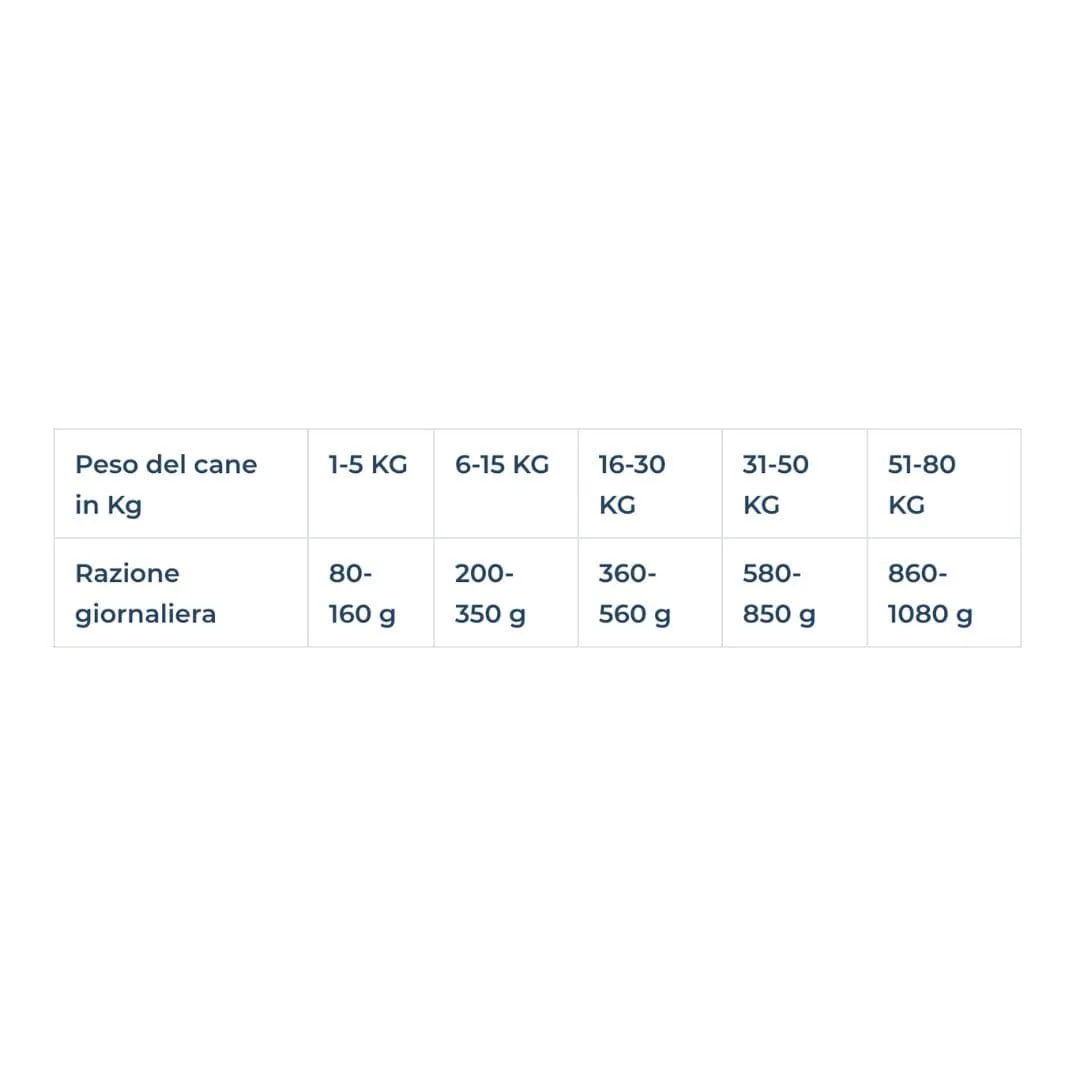1080x1080 pixels.
Task: Select the '860-1080 g' ration cell
Action: pos(944,592)
